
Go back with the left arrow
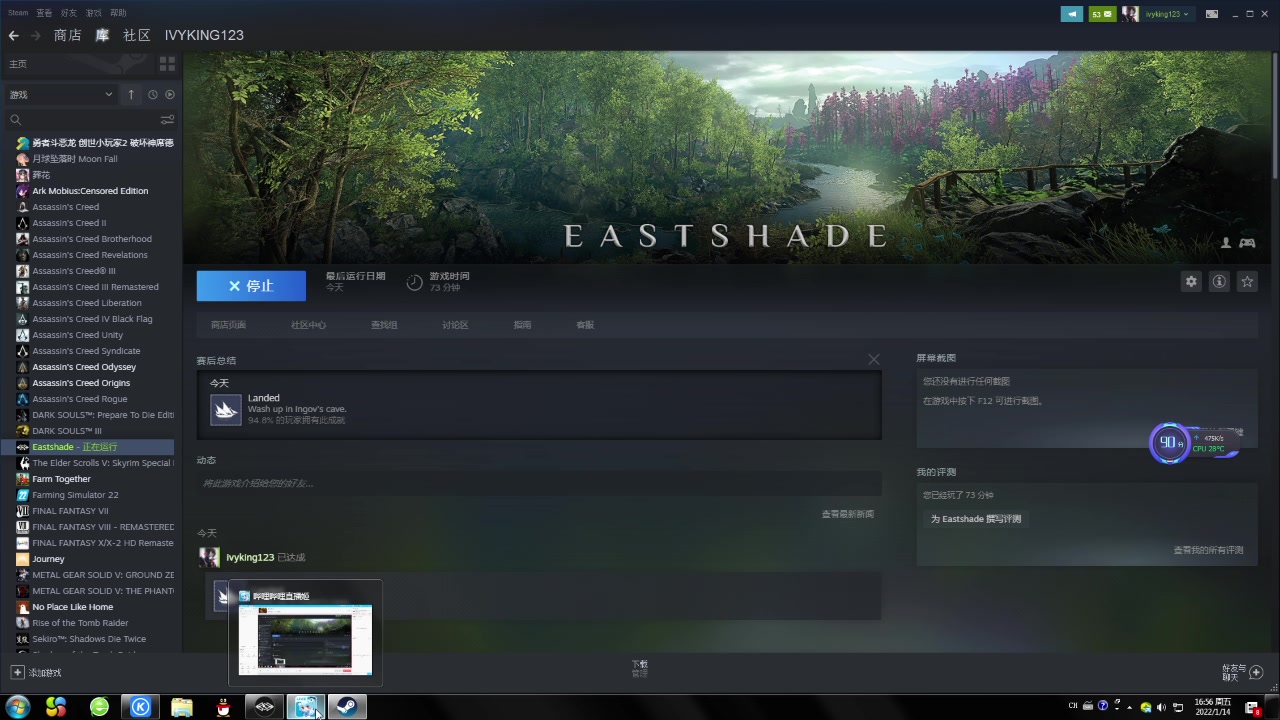pyautogui.click(x=13, y=35)
